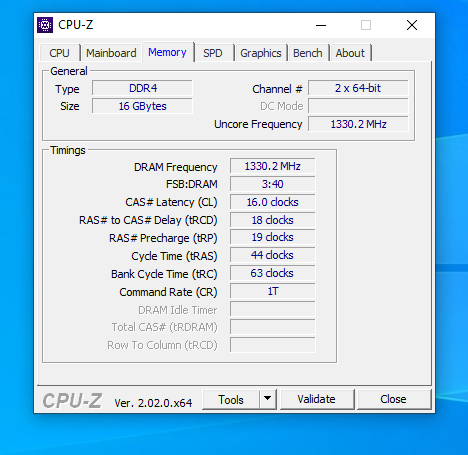Click the DDR4 memory type field

pos(142,88)
